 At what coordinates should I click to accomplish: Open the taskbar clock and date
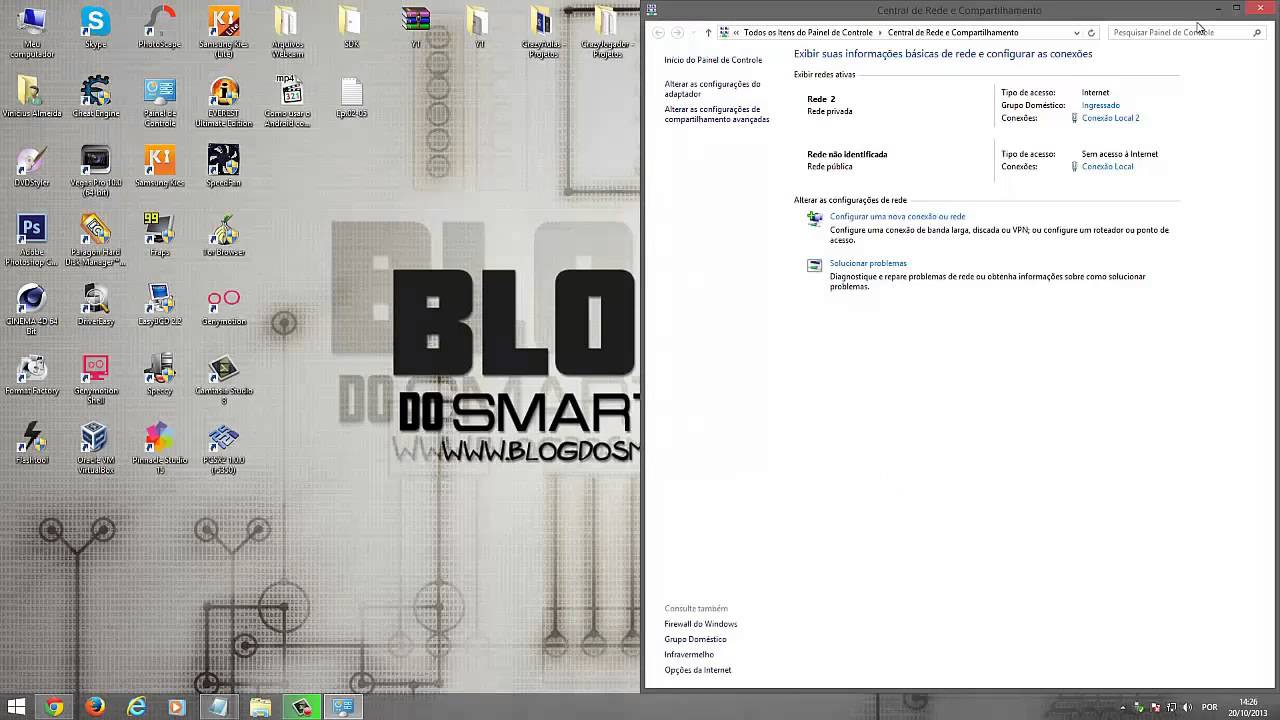click(1248, 707)
